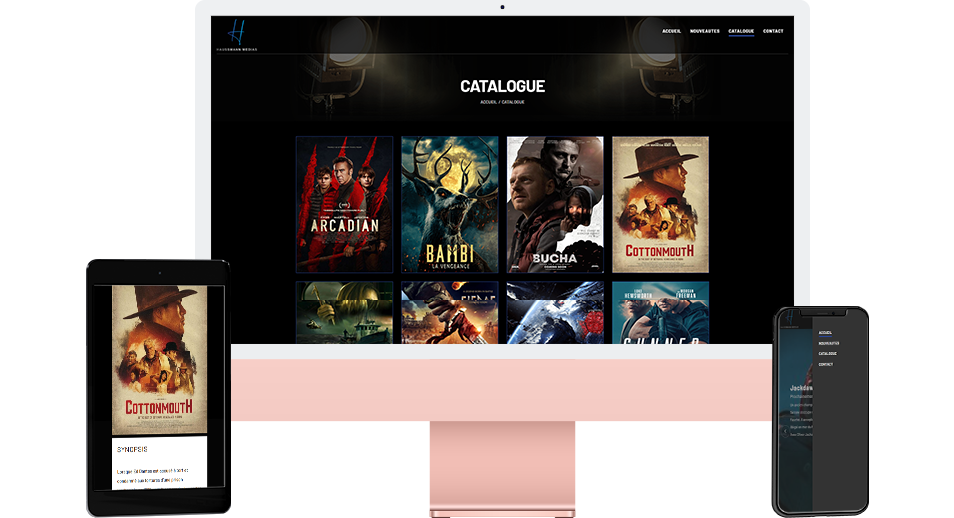This screenshot has width=954, height=518.
Task: Click the Accueil breadcrumb link under Catalogue title
Action: (489, 102)
